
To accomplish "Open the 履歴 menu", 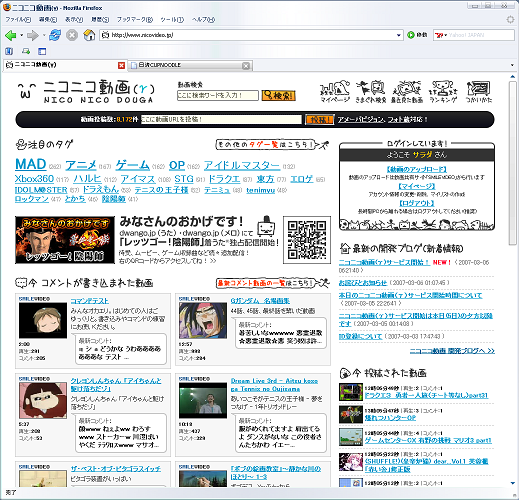I will pos(100,20).
